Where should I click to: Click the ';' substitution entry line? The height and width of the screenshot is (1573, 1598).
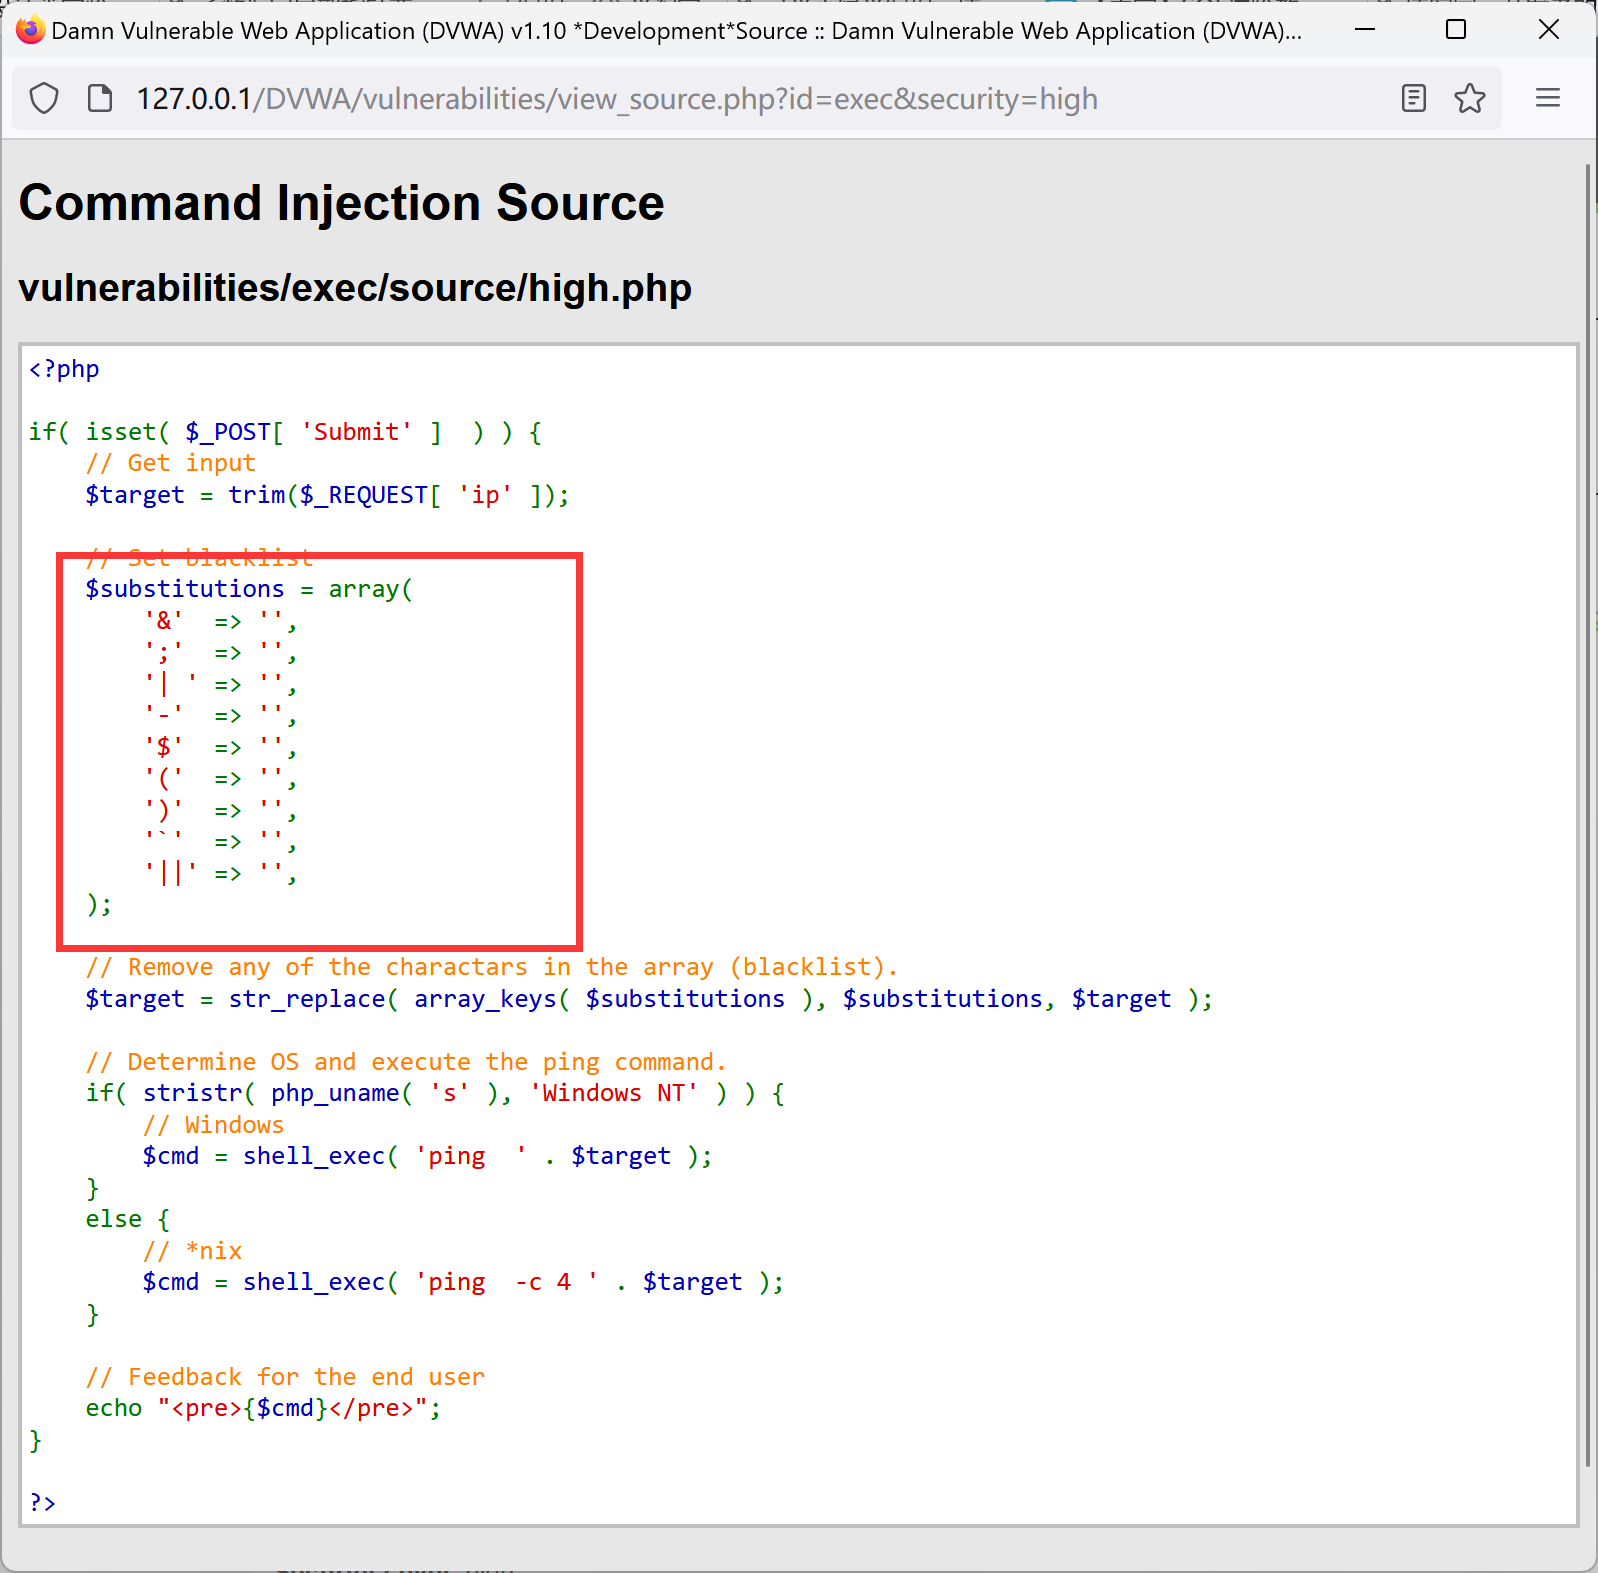(x=221, y=652)
